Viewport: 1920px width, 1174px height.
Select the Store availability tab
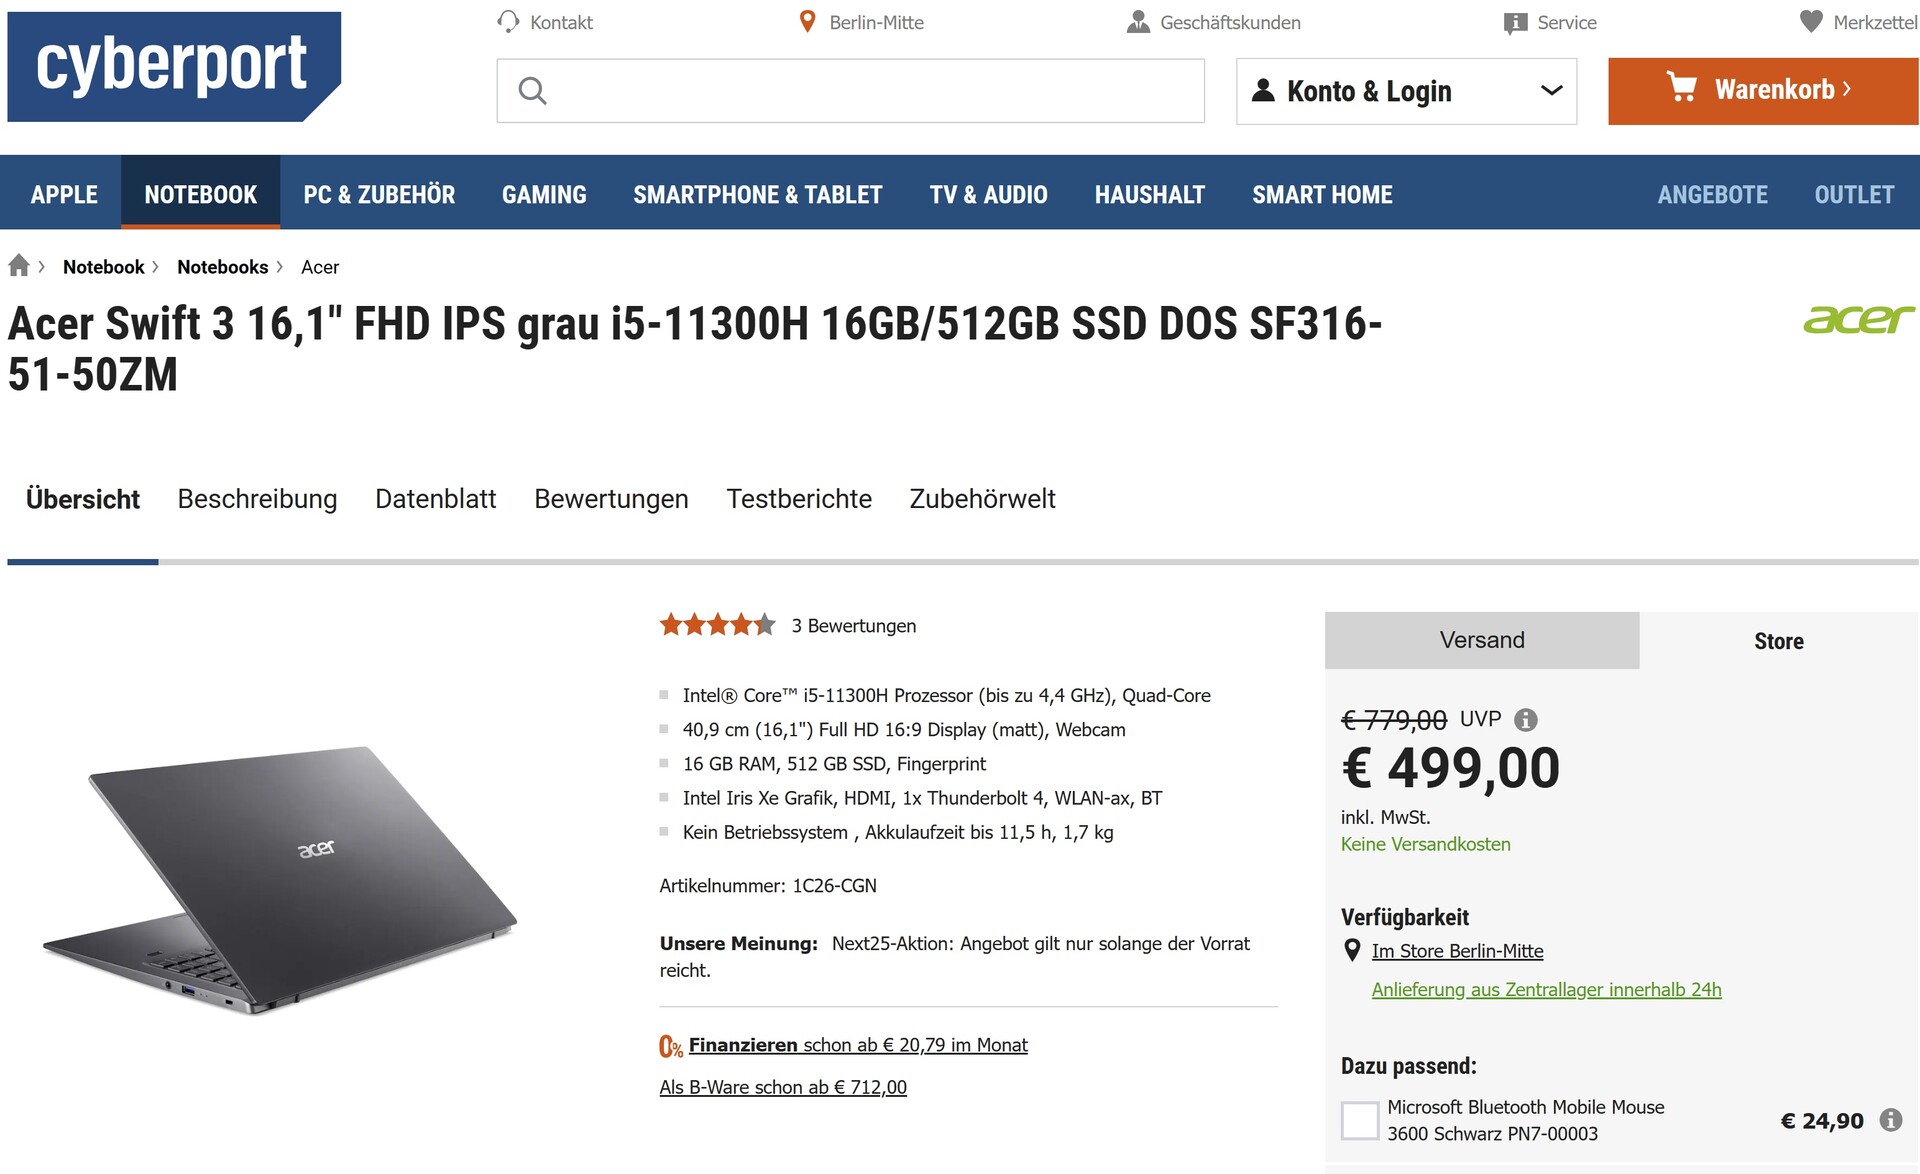click(x=1778, y=641)
